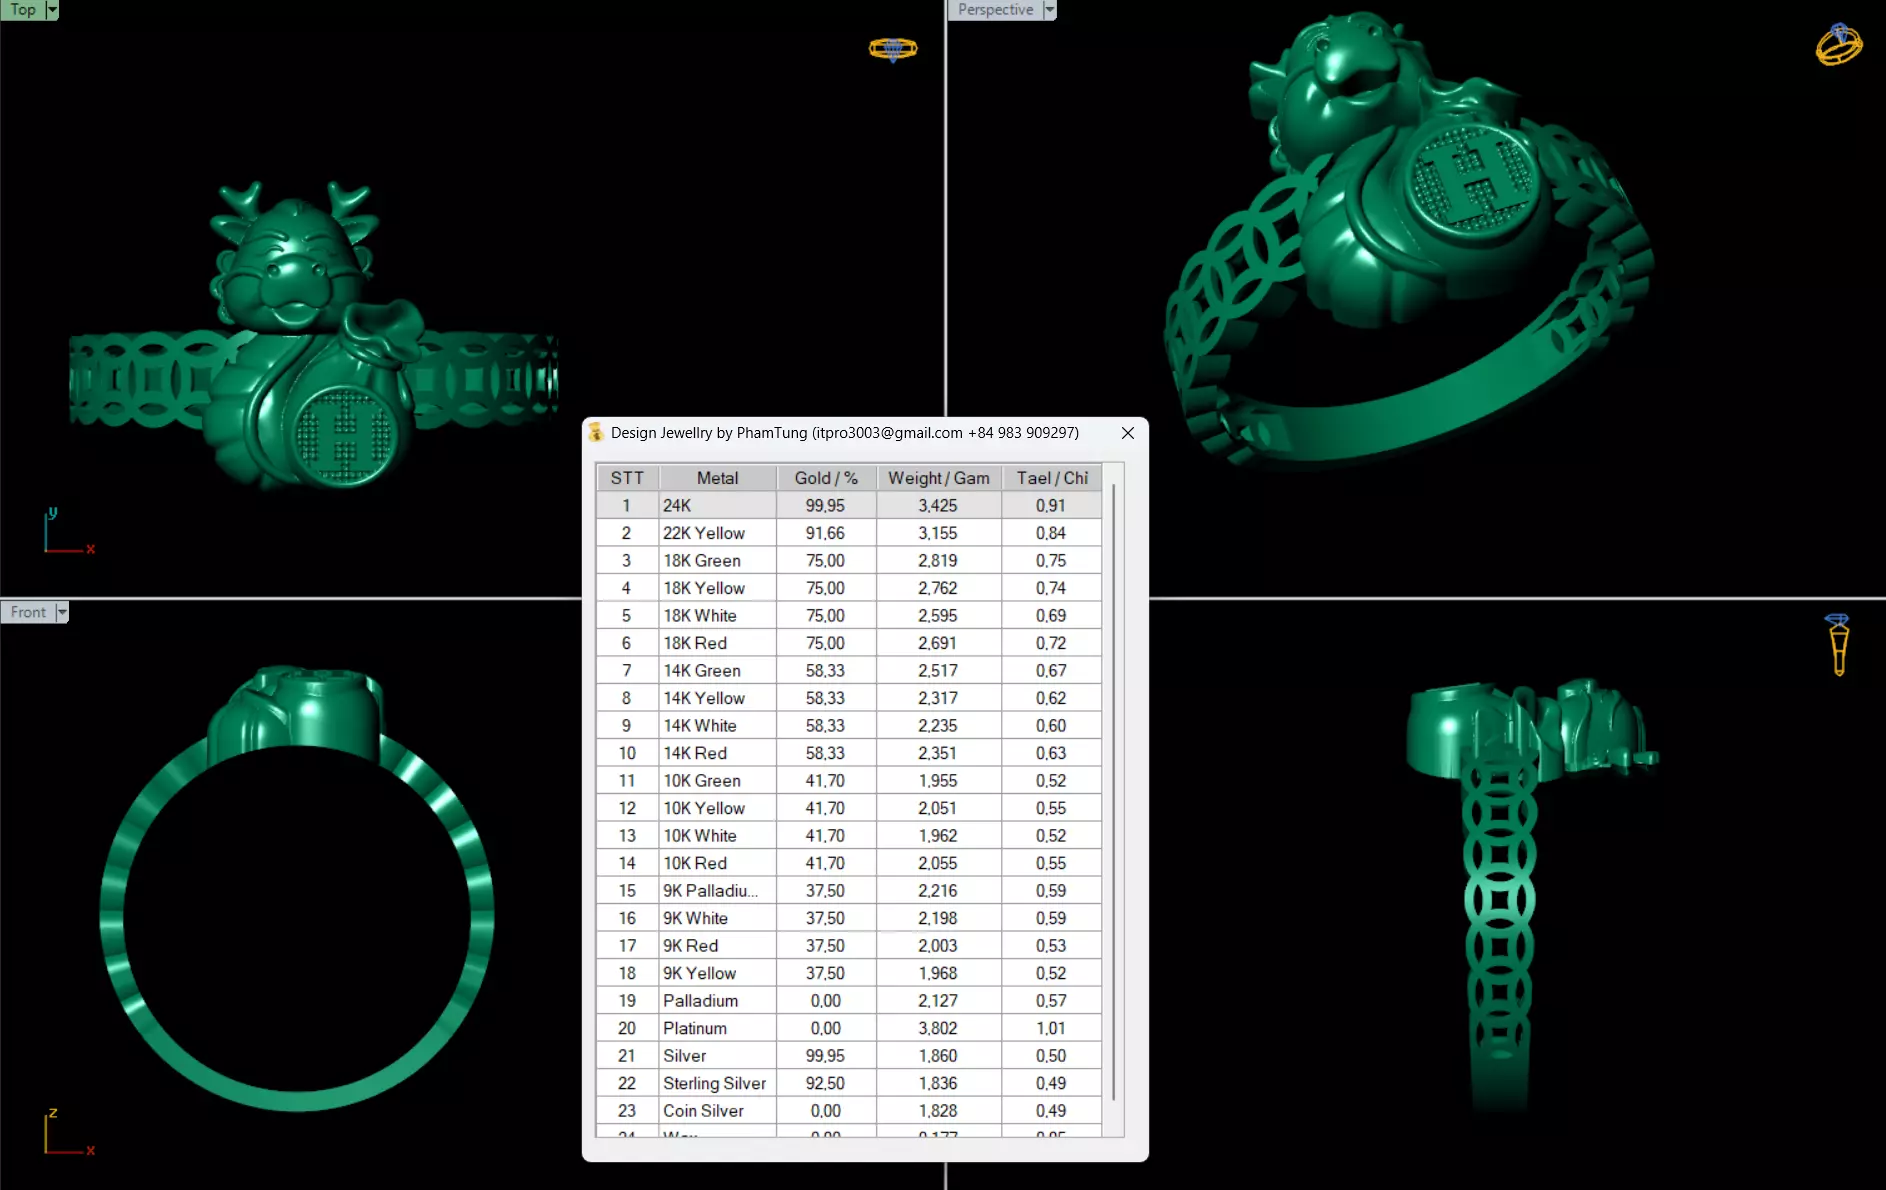The width and height of the screenshot is (1886, 1190).
Task: Select the Silver row numbered 21
Action: 849,1056
